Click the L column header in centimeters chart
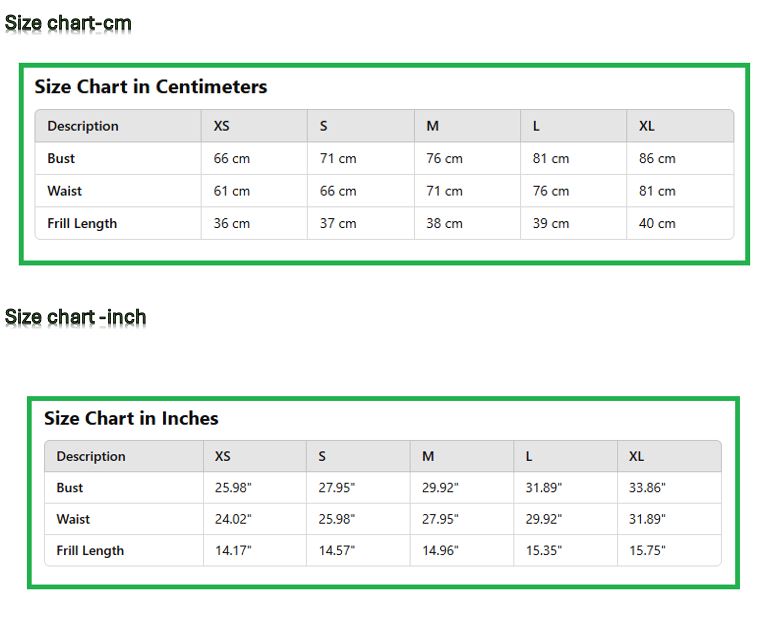The image size is (767, 634). [x=537, y=126]
